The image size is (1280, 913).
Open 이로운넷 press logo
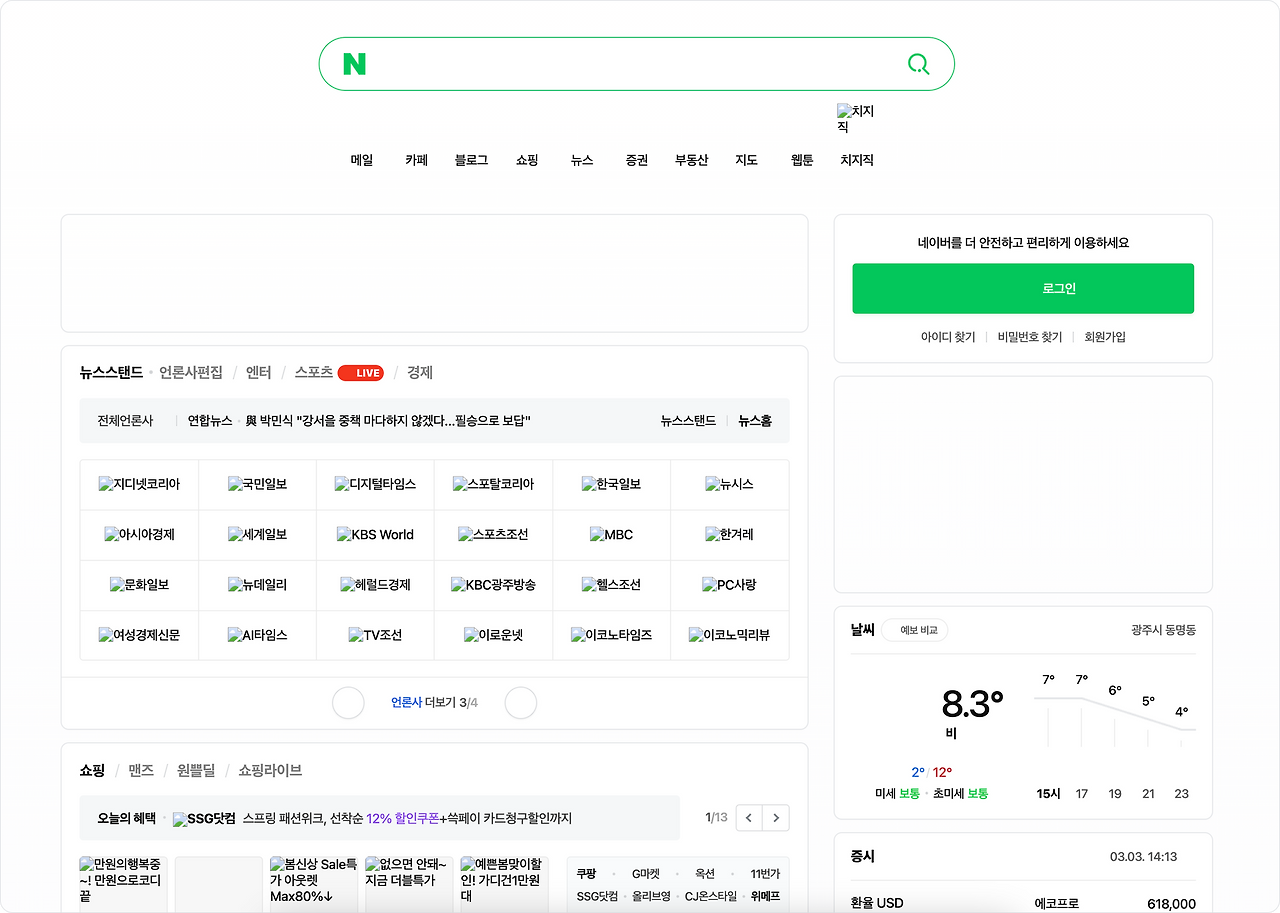(493, 635)
